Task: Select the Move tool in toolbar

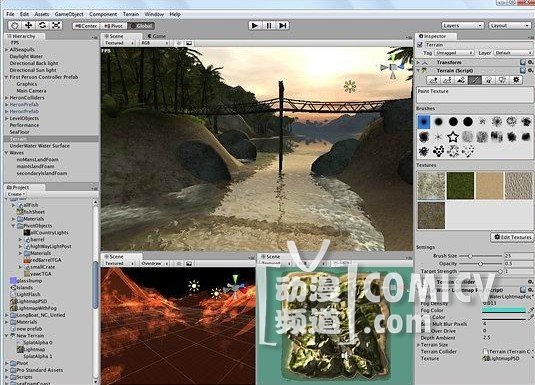Action: [29, 25]
